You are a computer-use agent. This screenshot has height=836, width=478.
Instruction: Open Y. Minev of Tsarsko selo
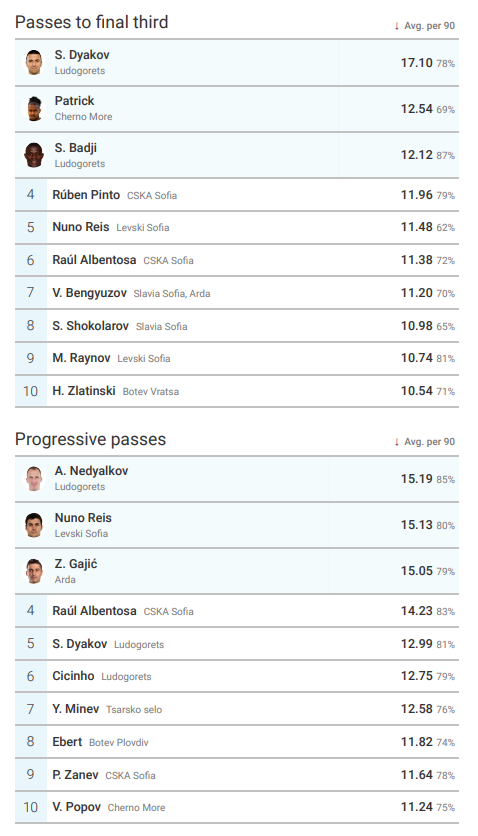coord(76,709)
